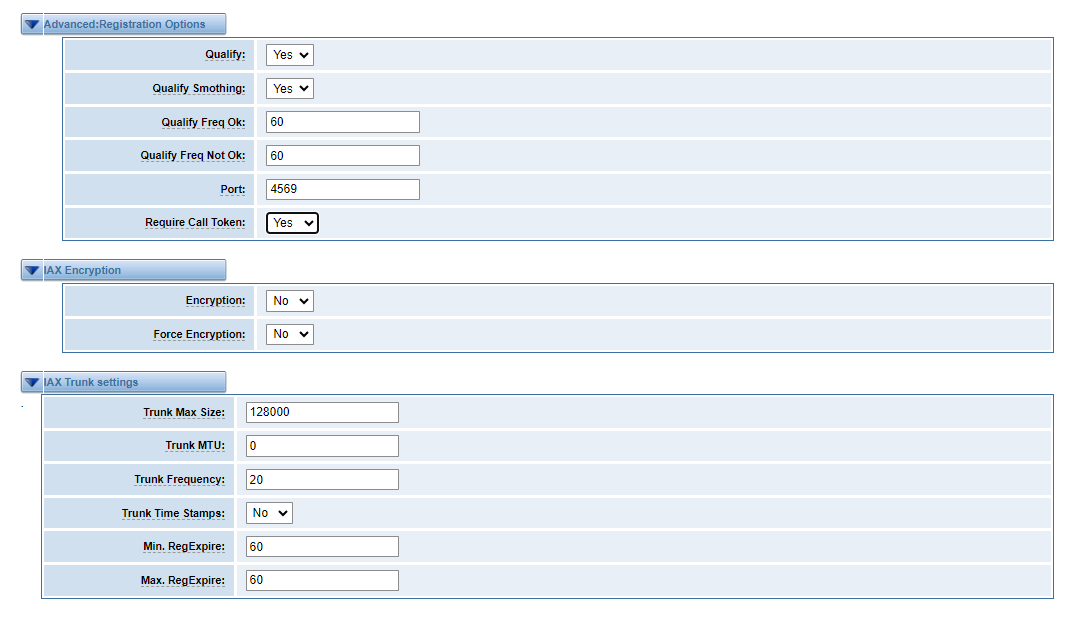Collapse the IAX Trunk settings triangle icon

coord(31,383)
